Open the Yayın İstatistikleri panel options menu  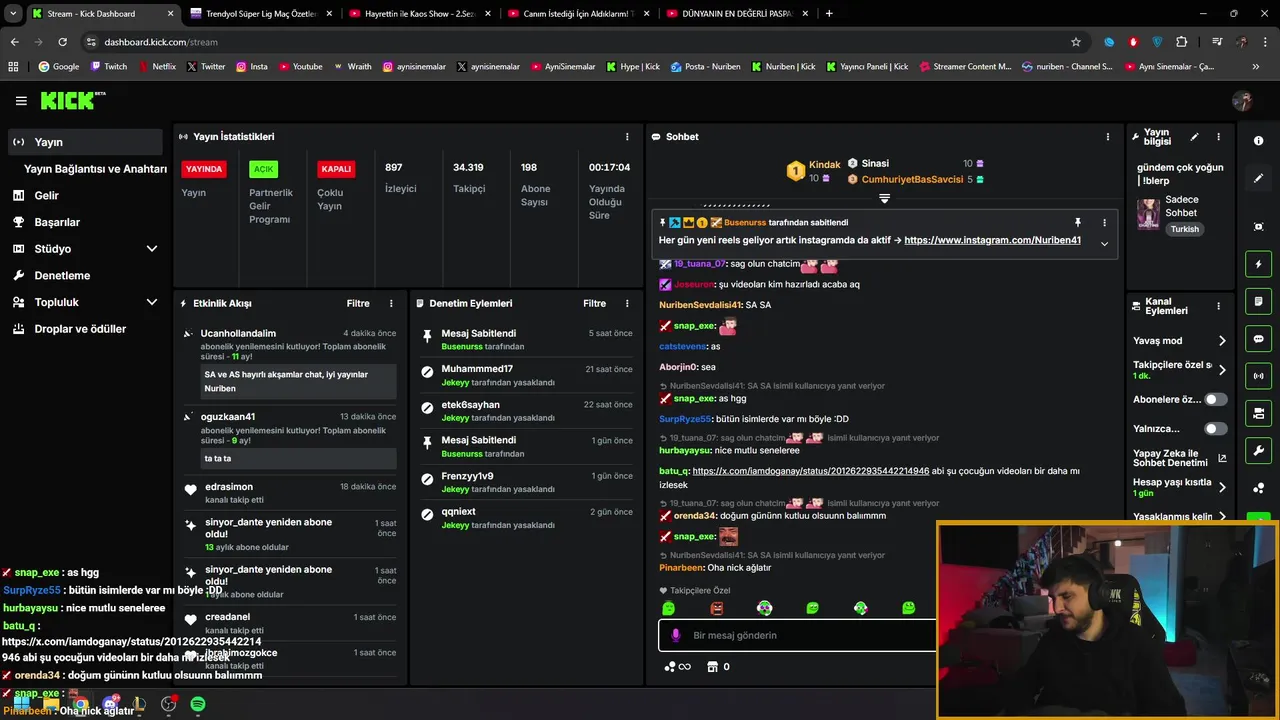click(627, 136)
